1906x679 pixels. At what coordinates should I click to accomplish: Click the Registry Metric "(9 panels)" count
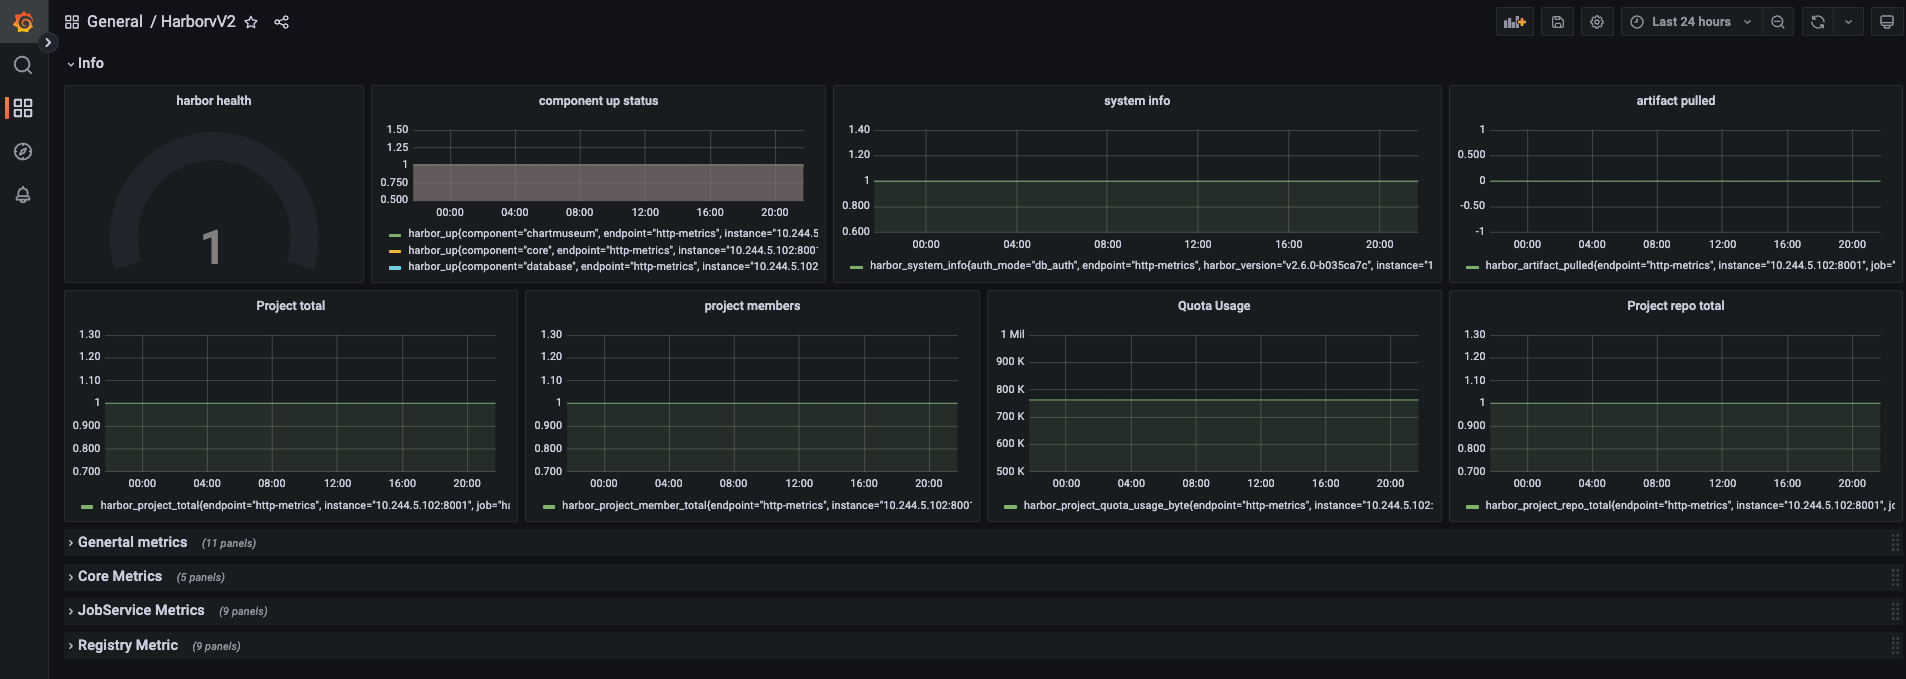tap(216, 647)
